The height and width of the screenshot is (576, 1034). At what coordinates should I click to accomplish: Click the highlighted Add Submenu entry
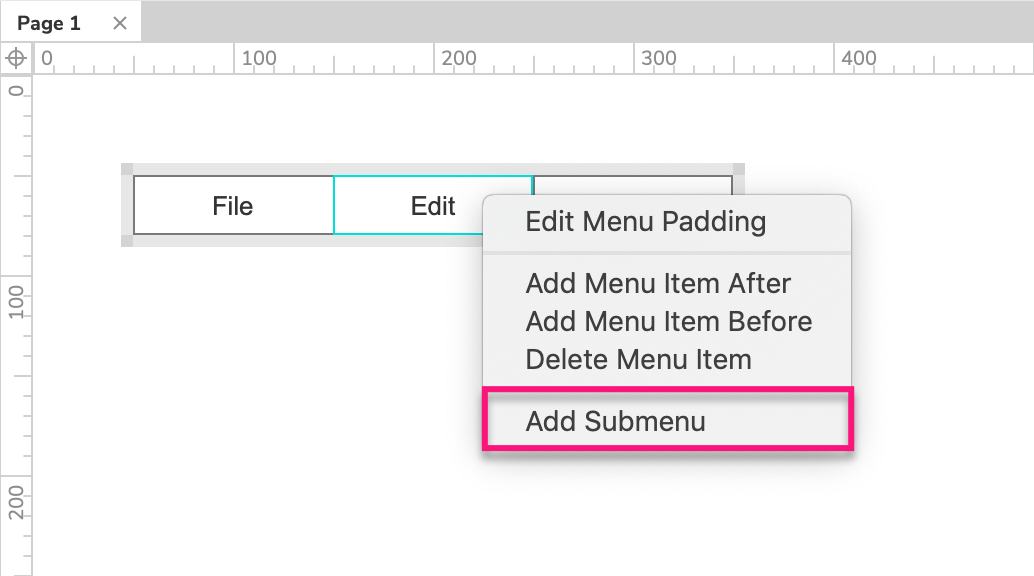(616, 421)
